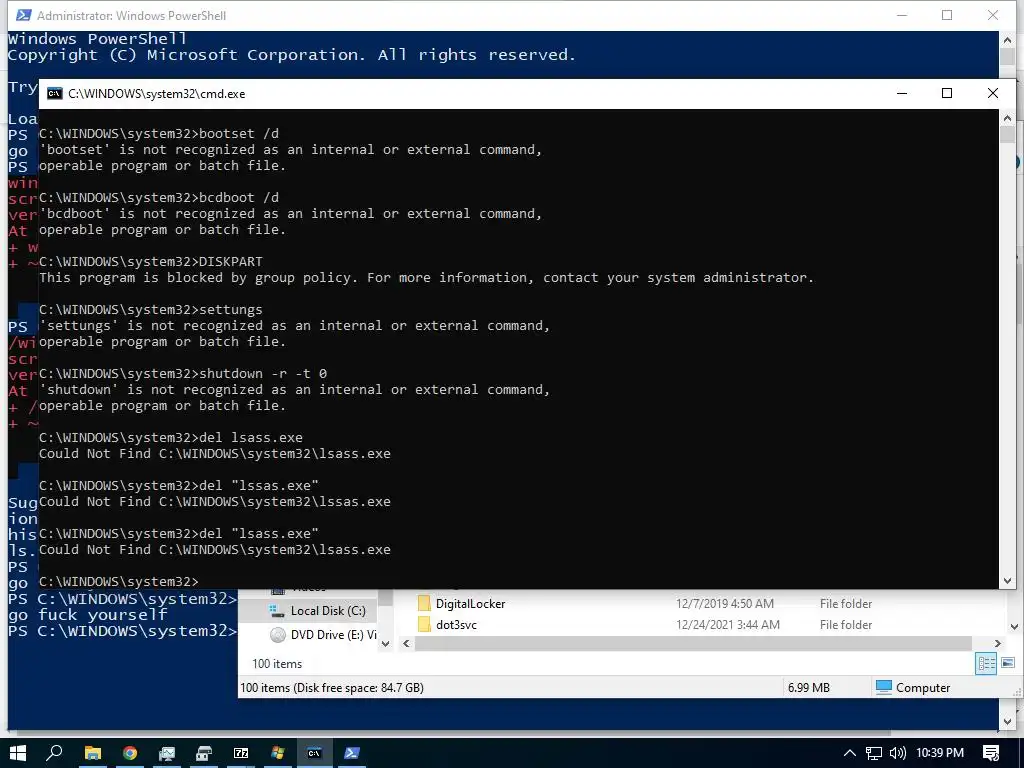This screenshot has width=1024, height=768.
Task: Show hidden system tray icons
Action: tap(850, 753)
